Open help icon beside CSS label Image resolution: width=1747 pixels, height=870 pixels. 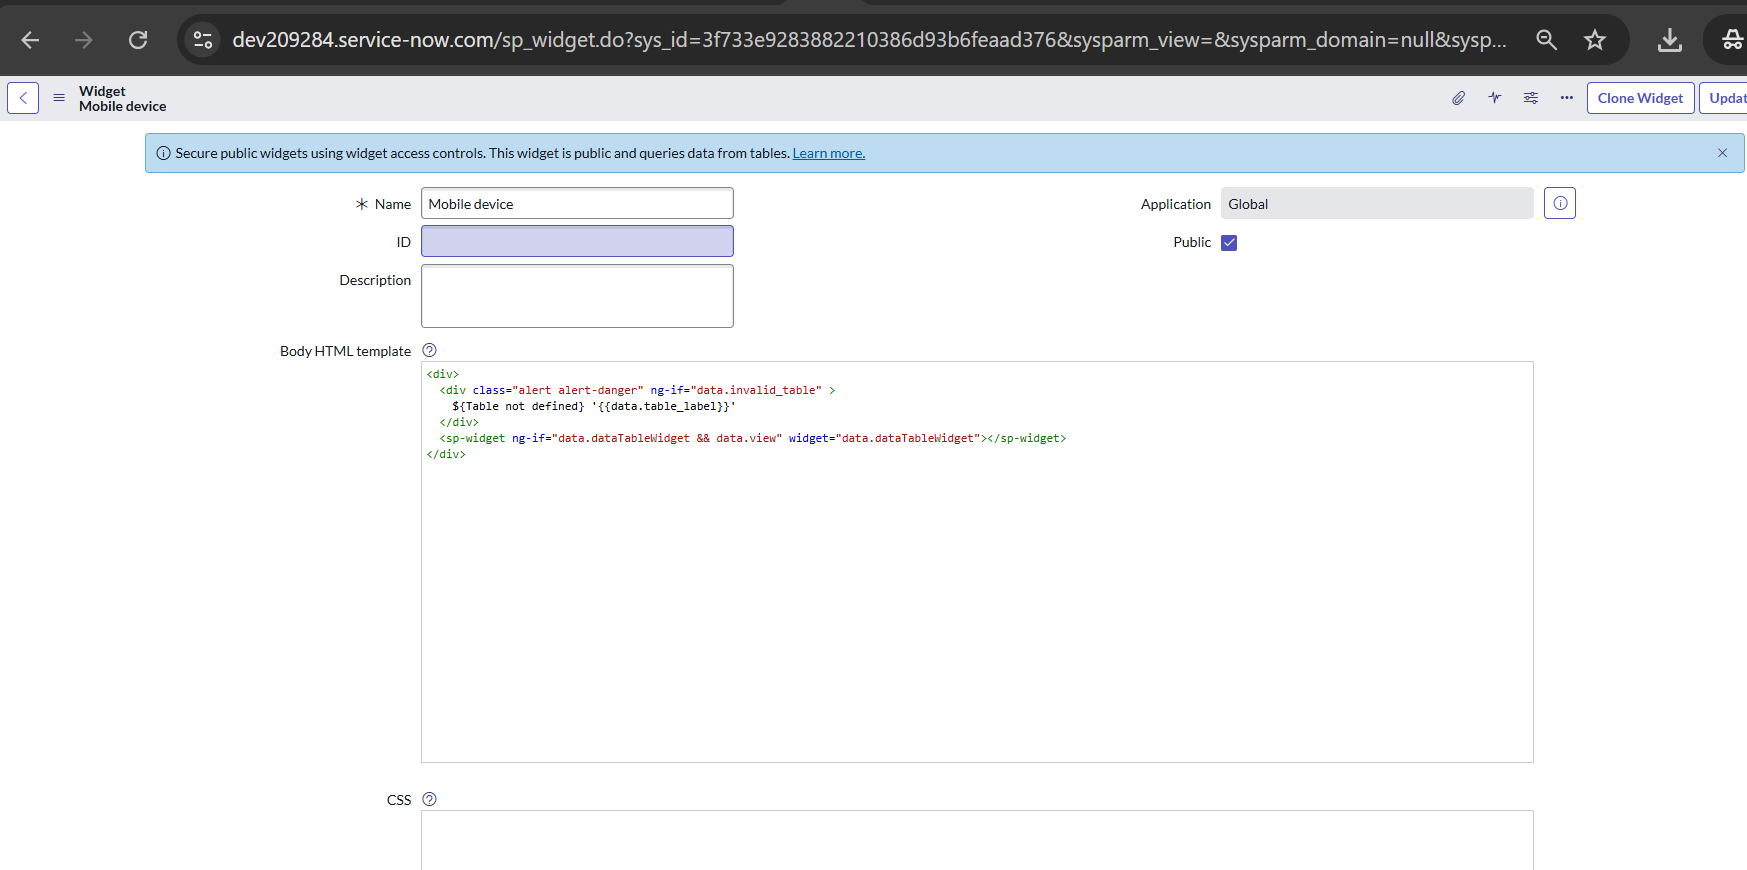(x=429, y=799)
